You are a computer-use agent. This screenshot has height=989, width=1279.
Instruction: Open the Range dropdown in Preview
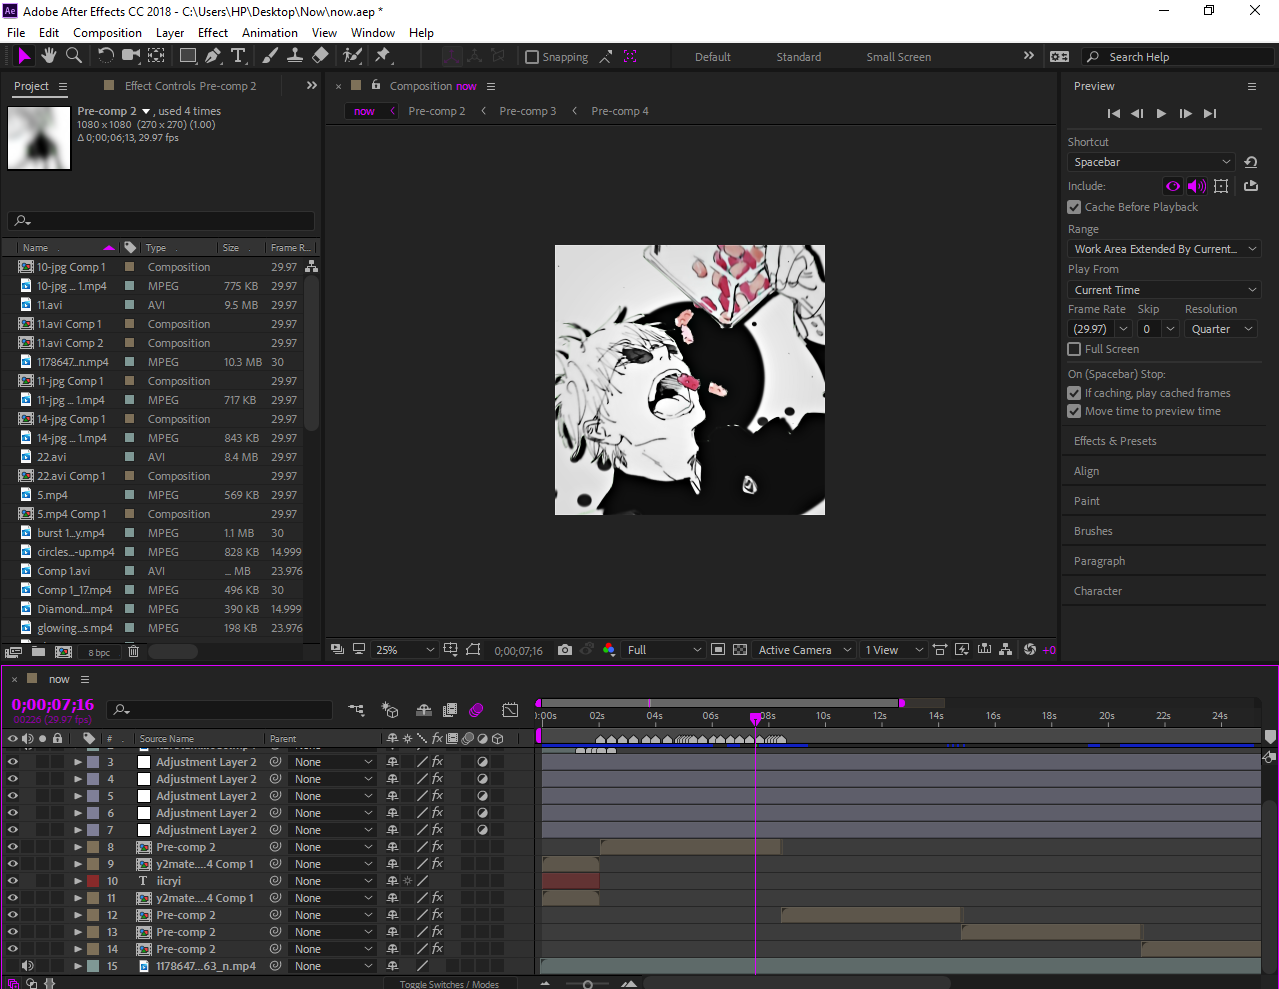pos(1164,249)
